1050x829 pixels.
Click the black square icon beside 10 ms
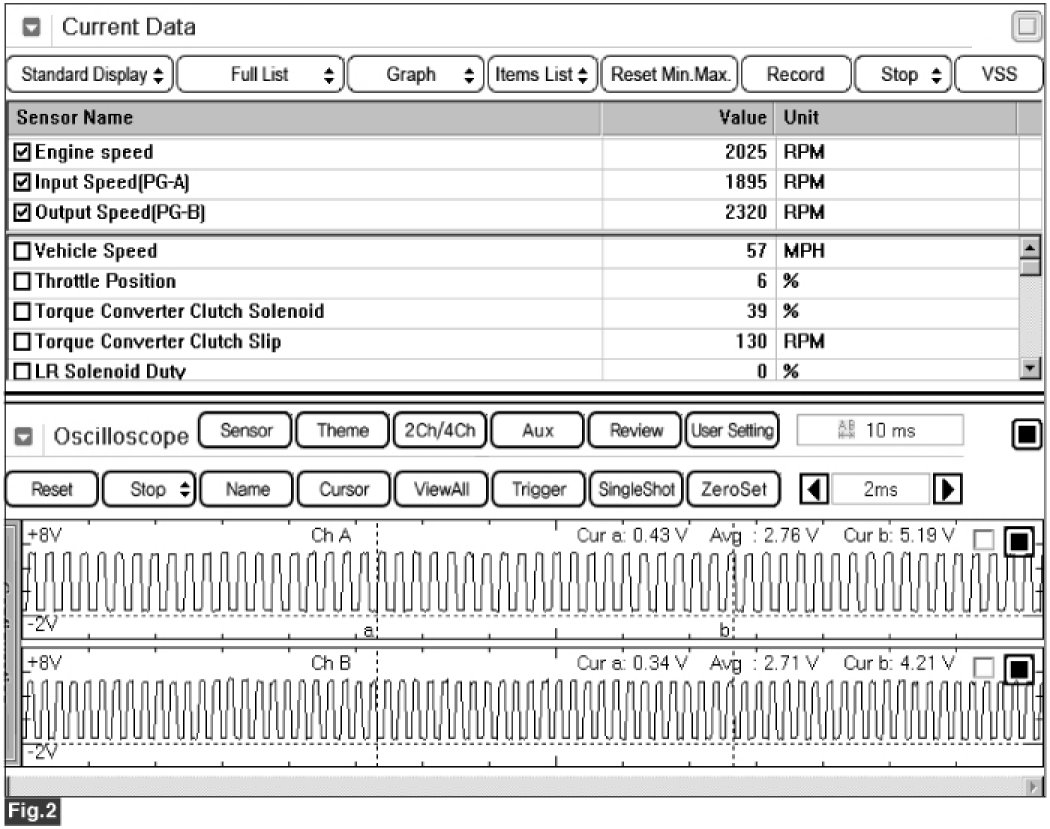coord(1027,435)
